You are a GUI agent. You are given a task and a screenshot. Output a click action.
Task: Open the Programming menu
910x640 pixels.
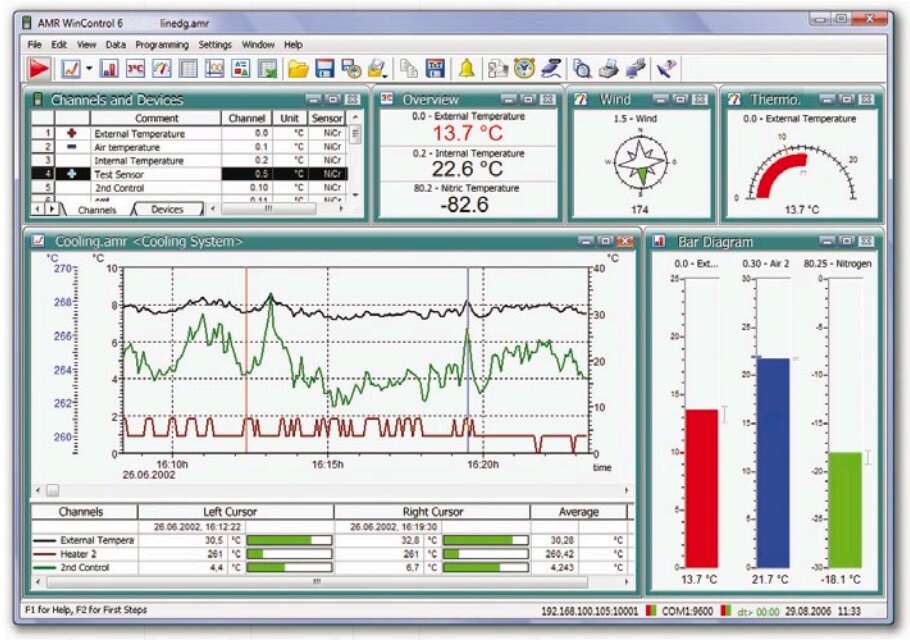pos(160,44)
